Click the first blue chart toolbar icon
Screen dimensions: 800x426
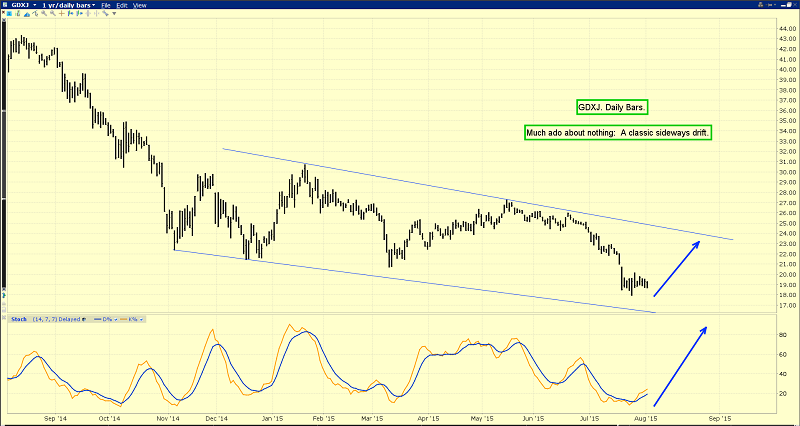11,14
